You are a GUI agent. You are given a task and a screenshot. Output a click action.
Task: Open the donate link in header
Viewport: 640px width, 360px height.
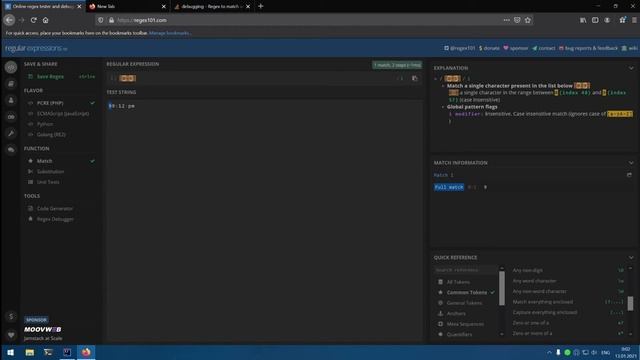[x=489, y=48]
